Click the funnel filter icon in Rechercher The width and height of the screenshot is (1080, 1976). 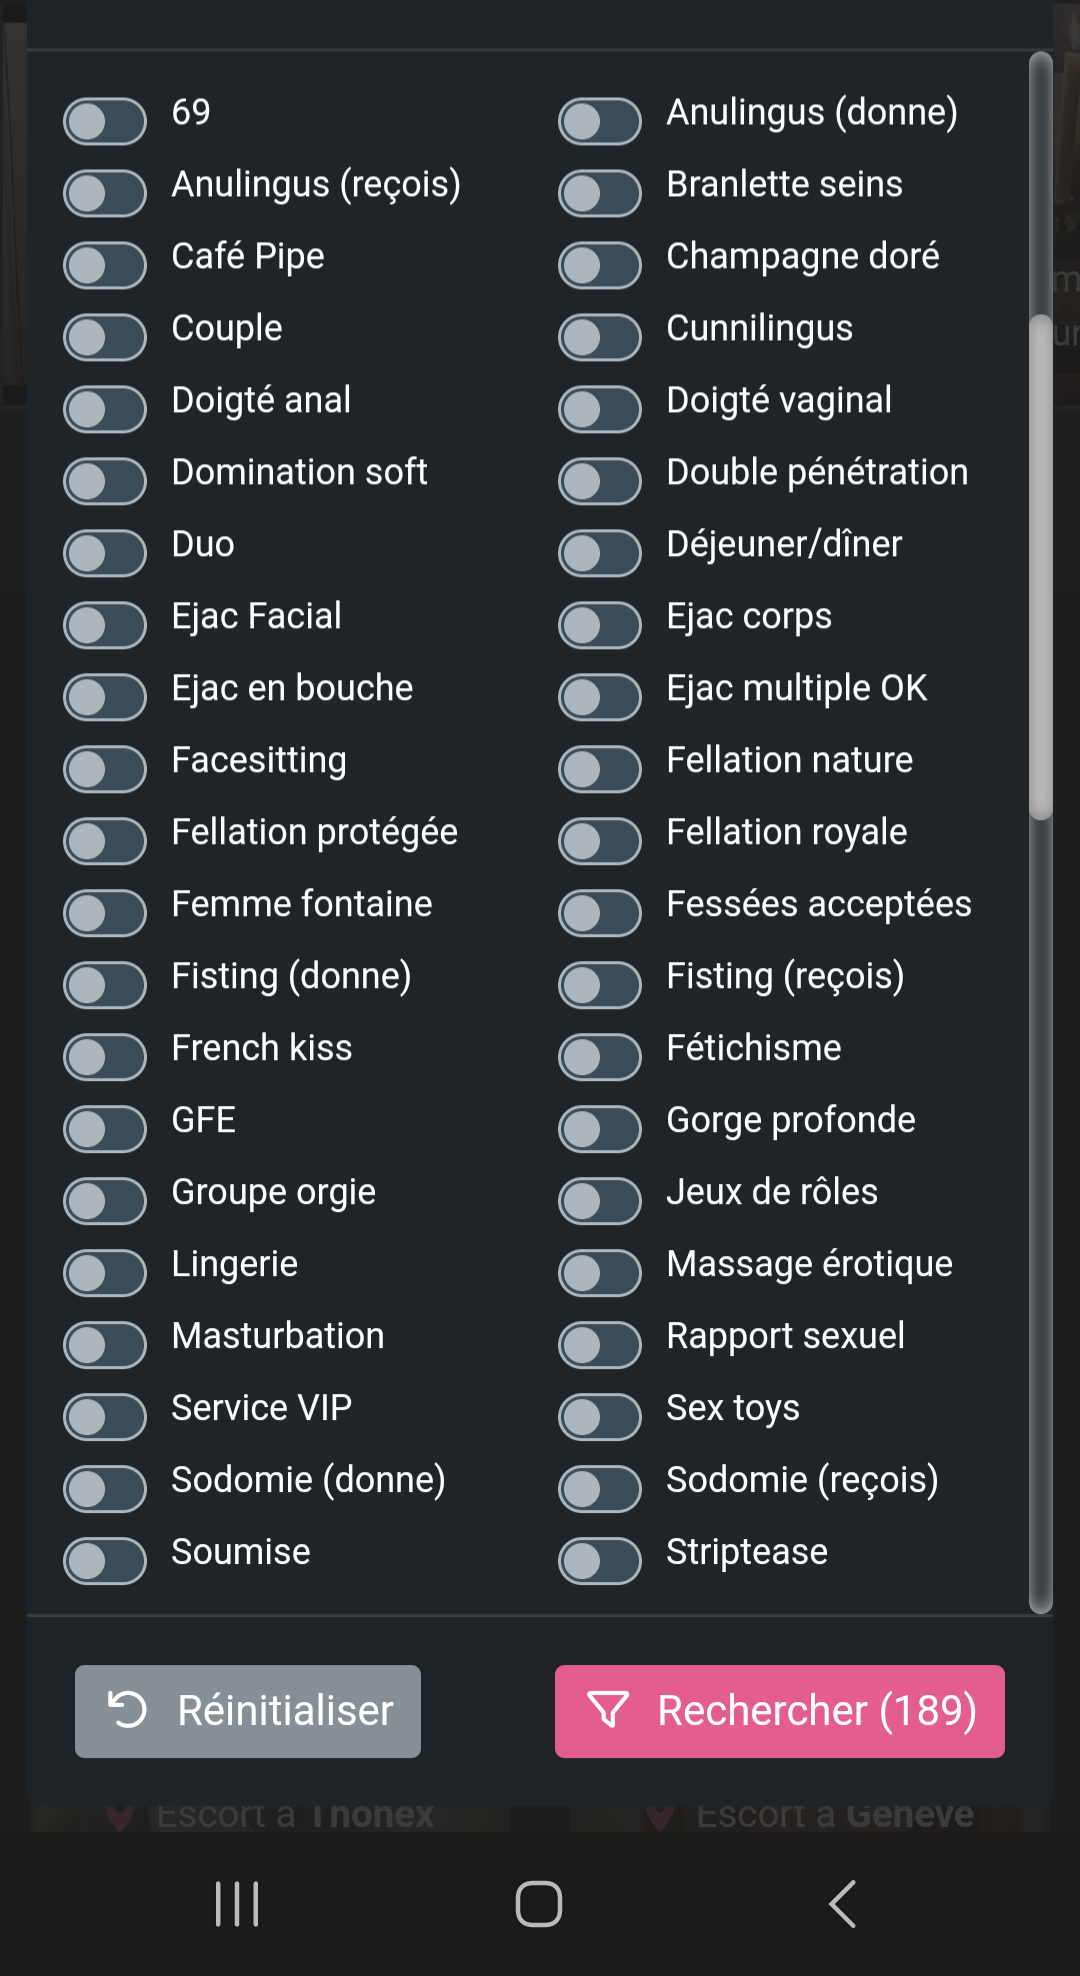coord(608,1710)
